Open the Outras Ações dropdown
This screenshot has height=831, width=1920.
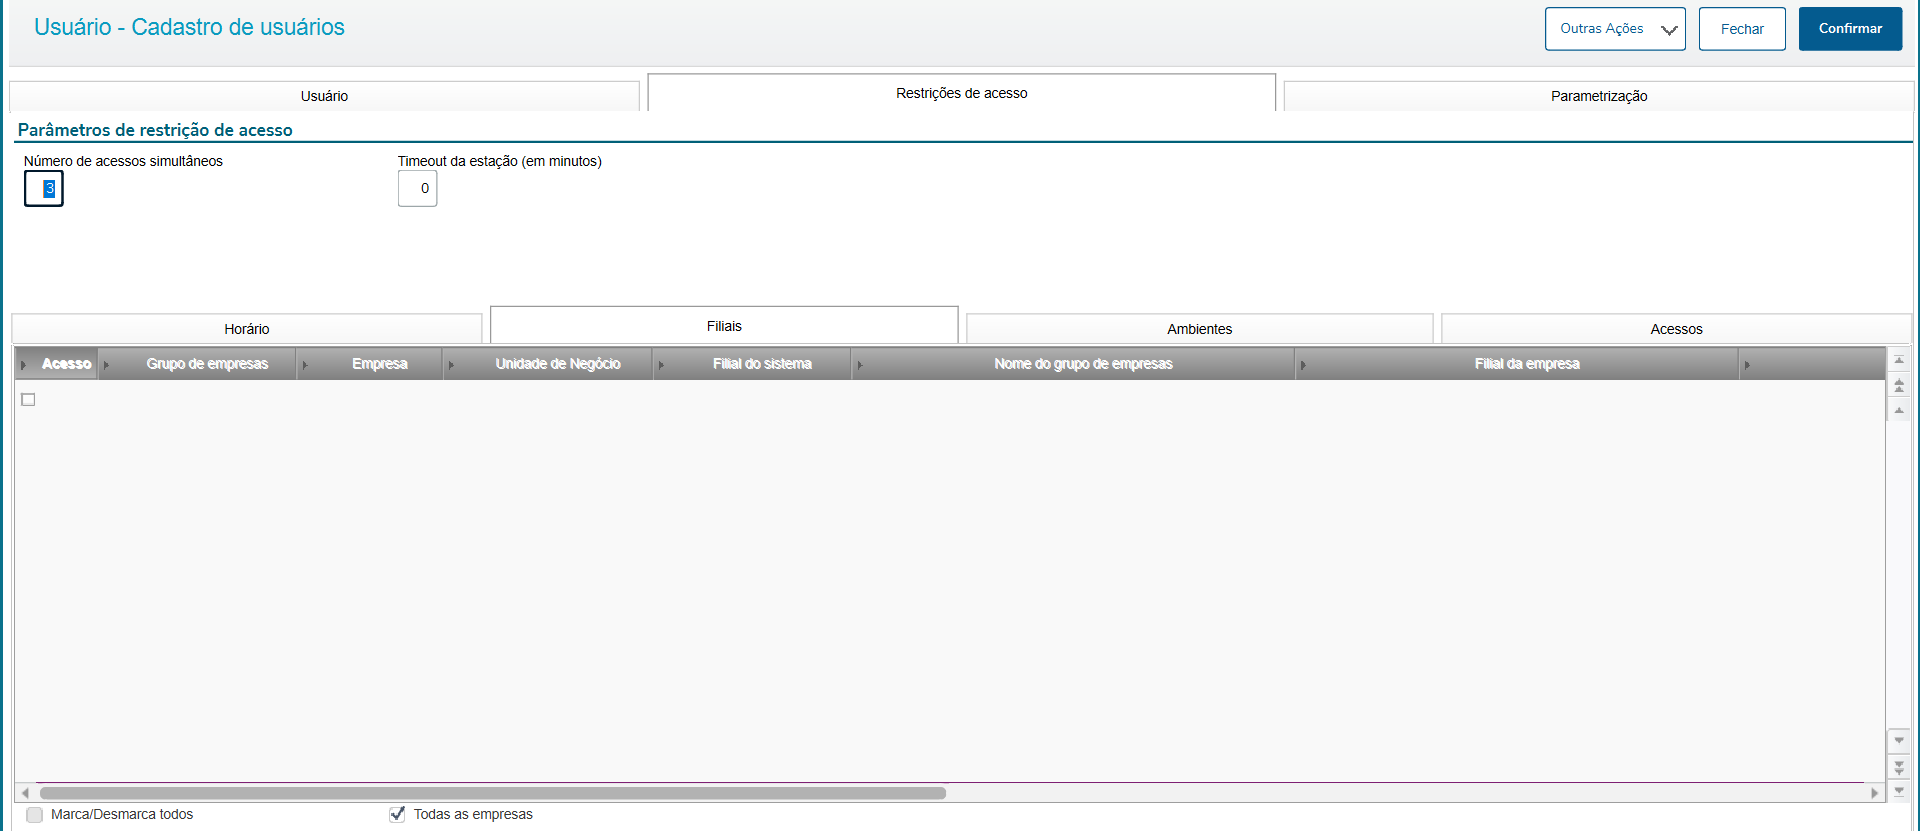[1615, 29]
